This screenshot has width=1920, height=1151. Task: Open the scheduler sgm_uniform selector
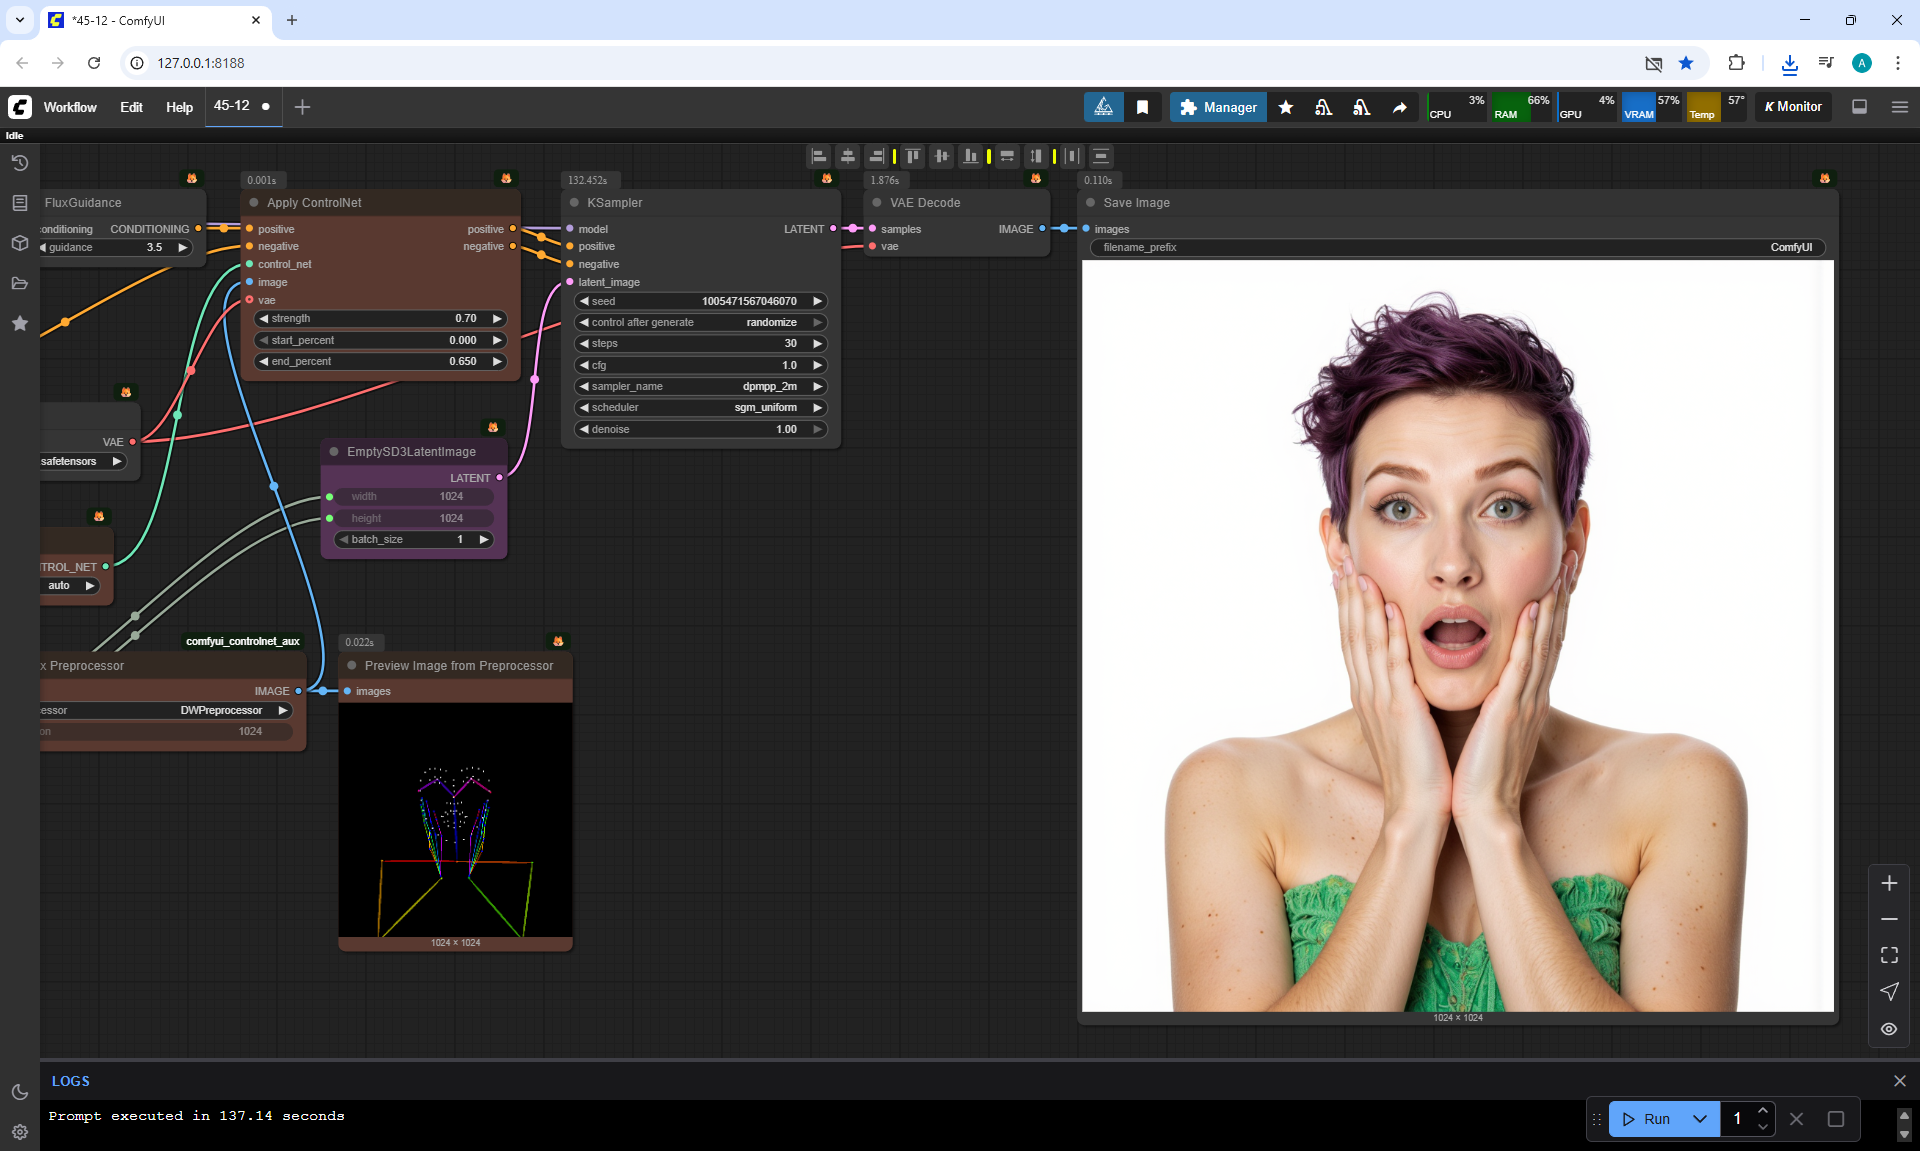click(700, 408)
